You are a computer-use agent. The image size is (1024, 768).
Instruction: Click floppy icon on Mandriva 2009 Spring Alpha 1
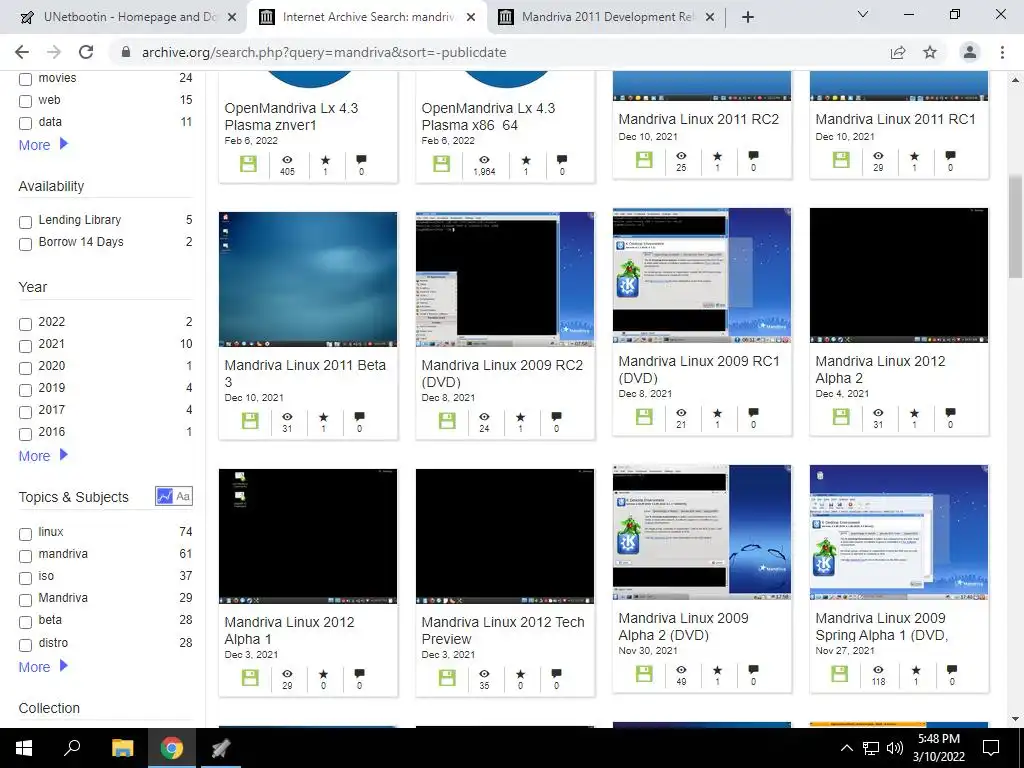840,673
